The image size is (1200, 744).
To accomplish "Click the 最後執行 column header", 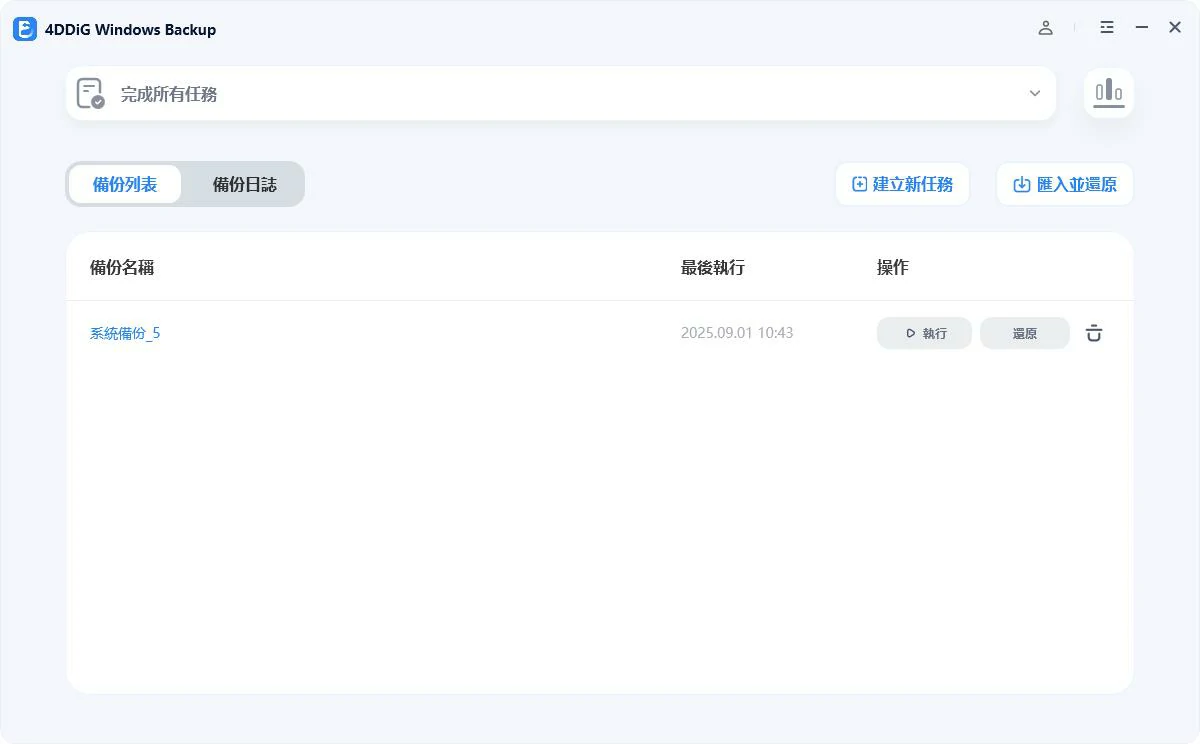I will [713, 267].
